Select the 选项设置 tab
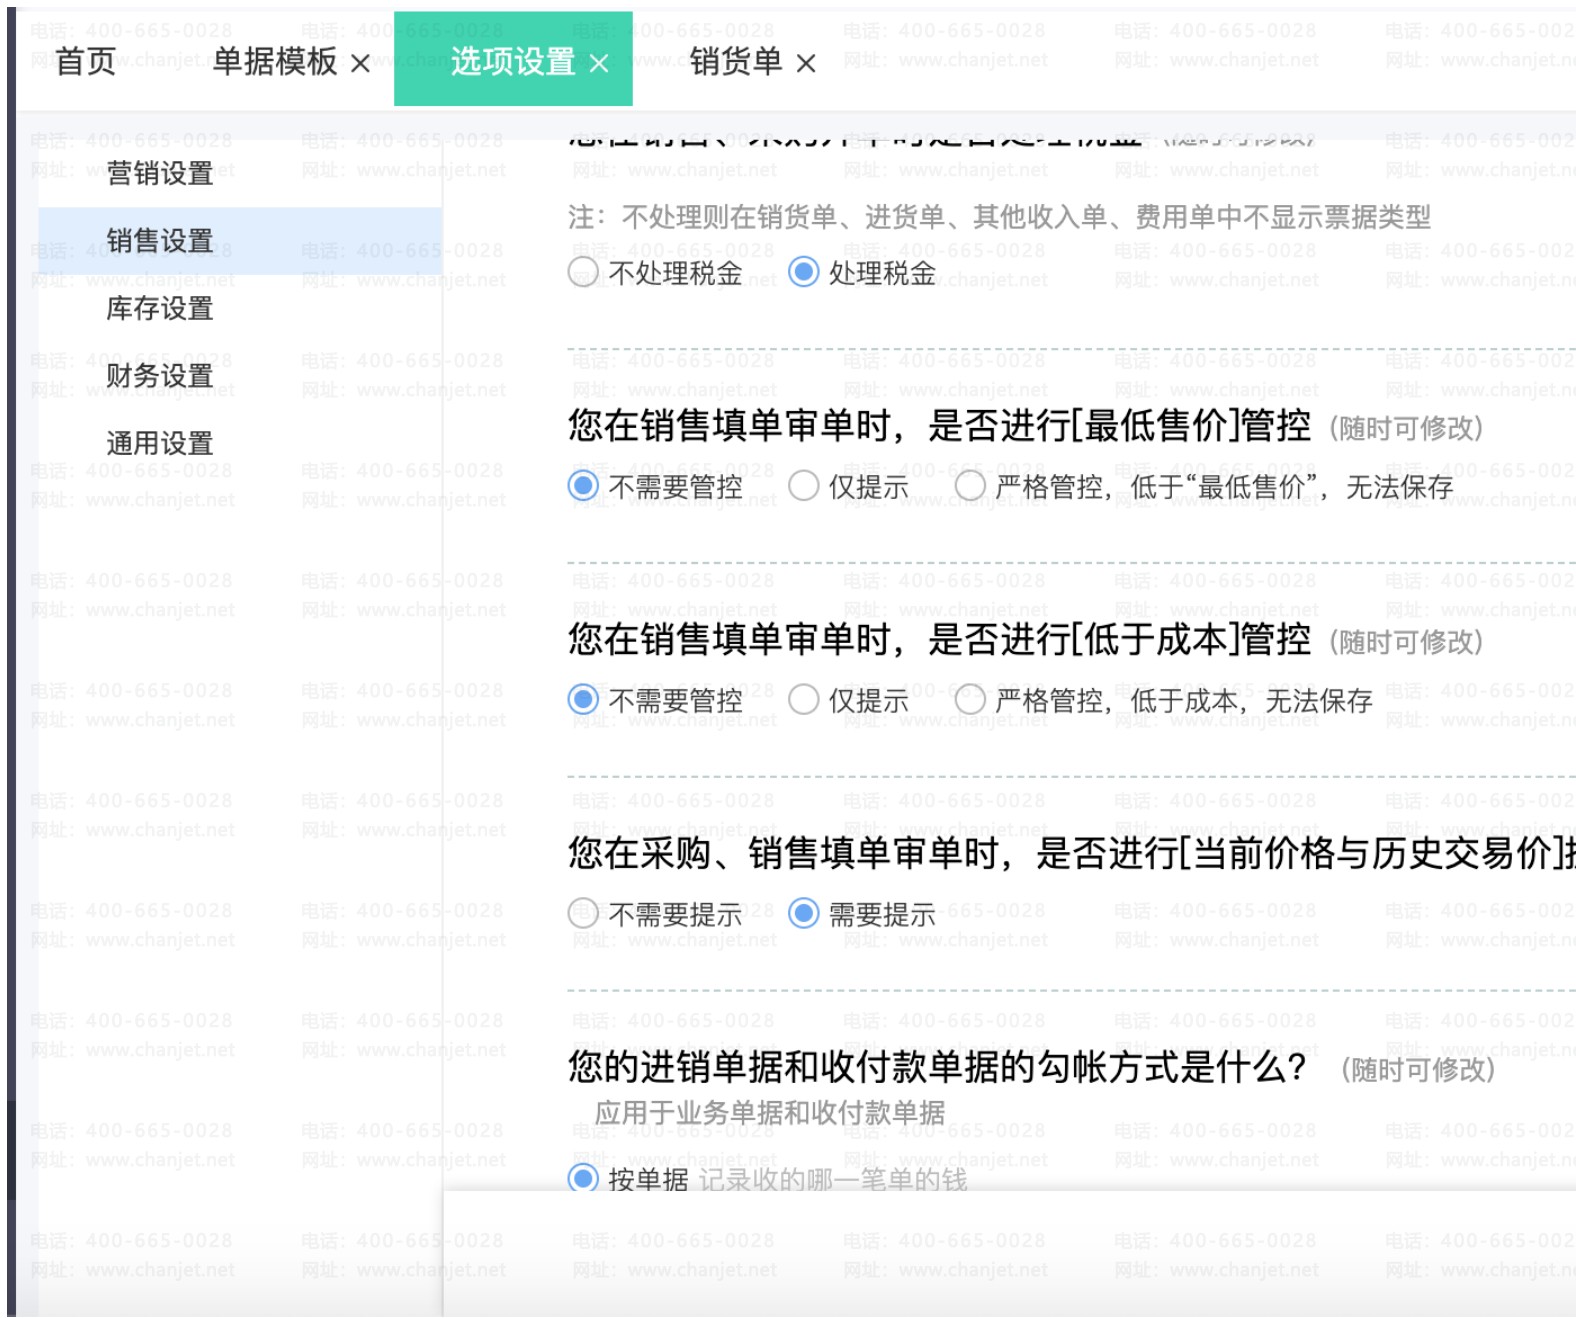This screenshot has width=1576, height=1318. [x=512, y=62]
